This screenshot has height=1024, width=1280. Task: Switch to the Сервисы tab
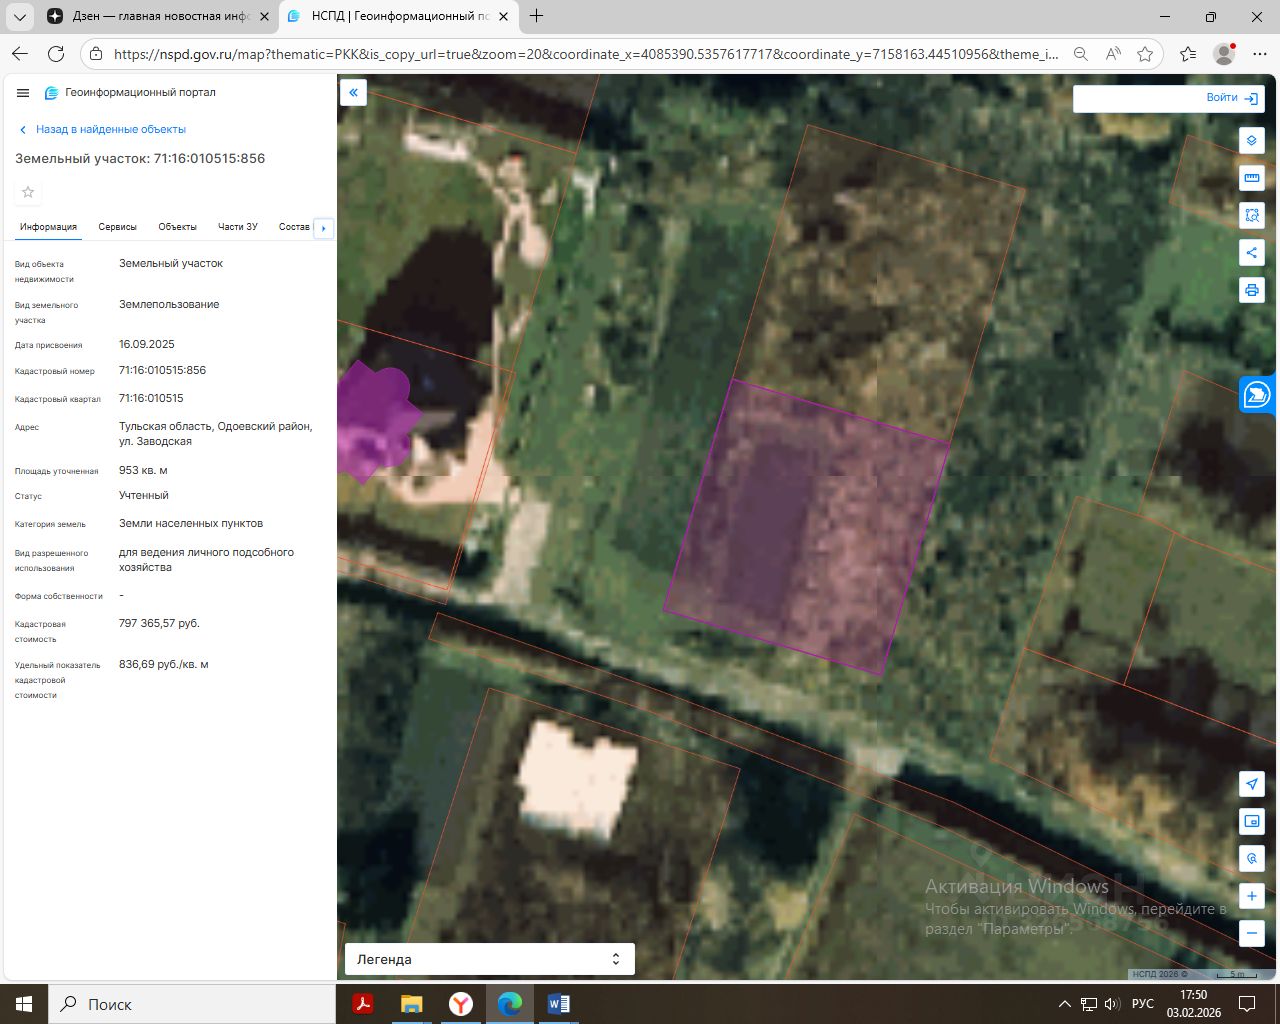(x=117, y=227)
